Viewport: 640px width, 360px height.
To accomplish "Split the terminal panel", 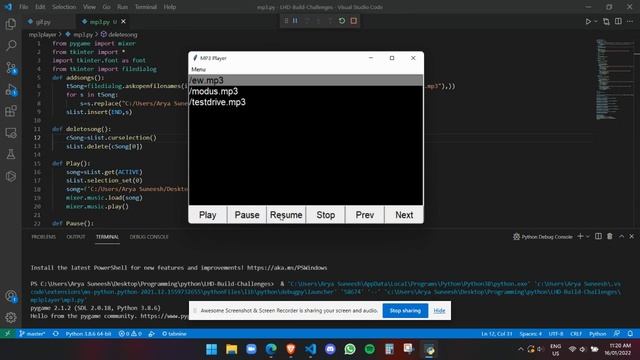I will (598, 236).
